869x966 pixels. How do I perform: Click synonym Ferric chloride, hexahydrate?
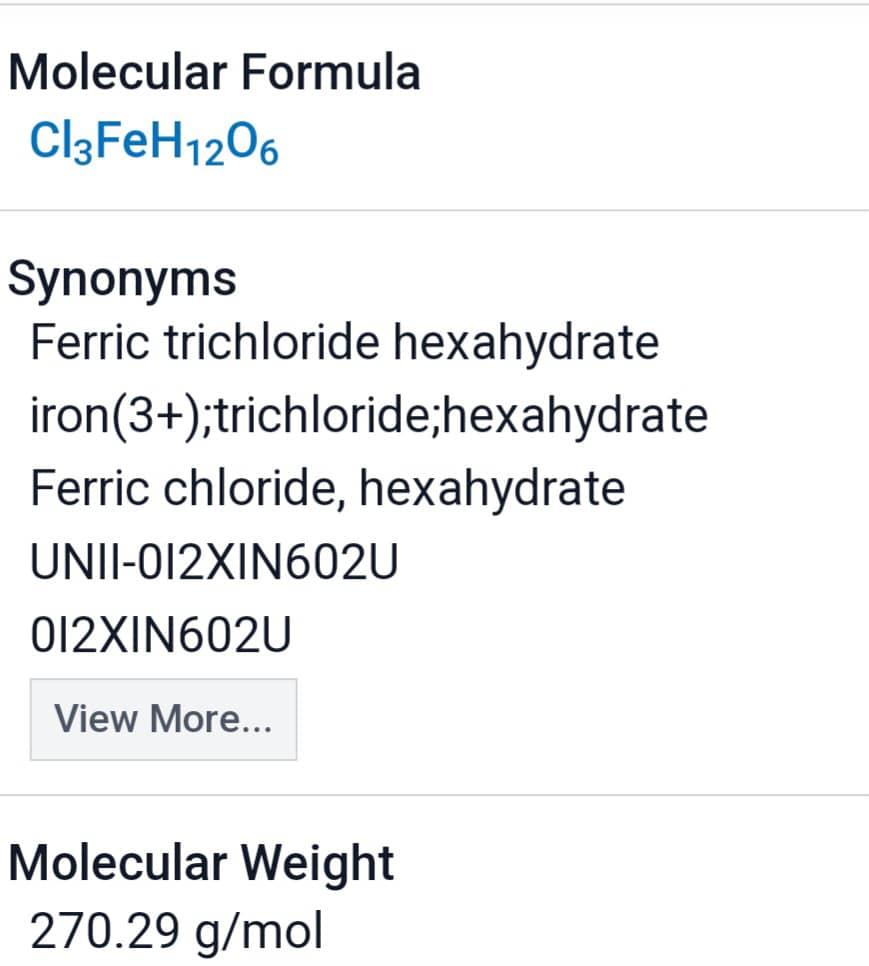[x=328, y=489]
